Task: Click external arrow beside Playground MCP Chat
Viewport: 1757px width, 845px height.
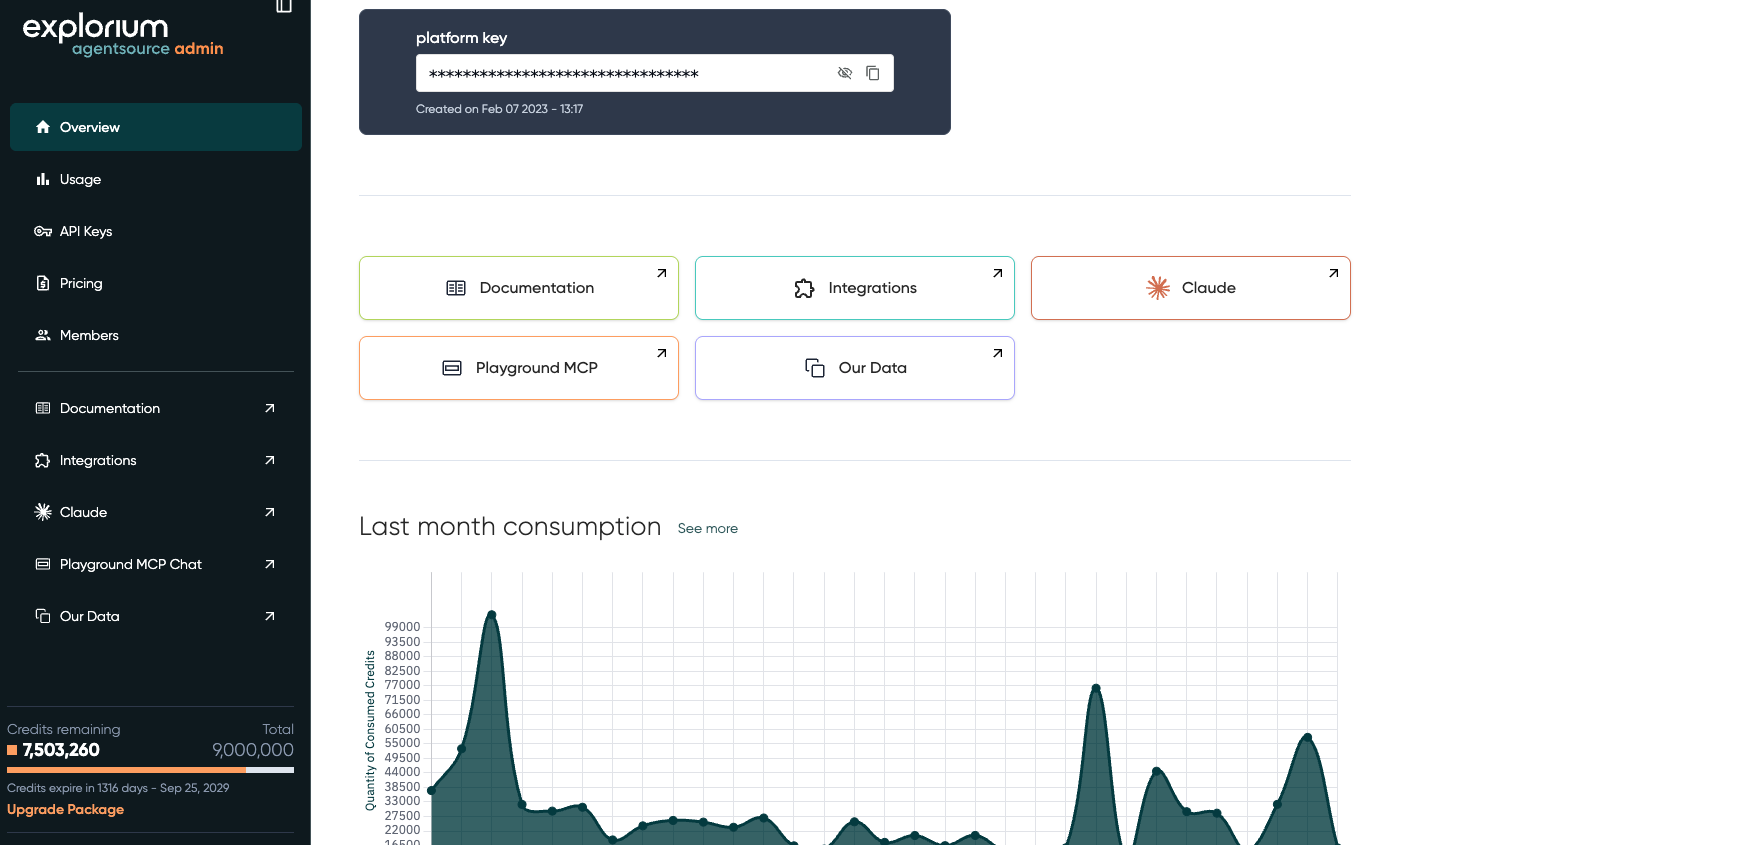Action: (270, 564)
